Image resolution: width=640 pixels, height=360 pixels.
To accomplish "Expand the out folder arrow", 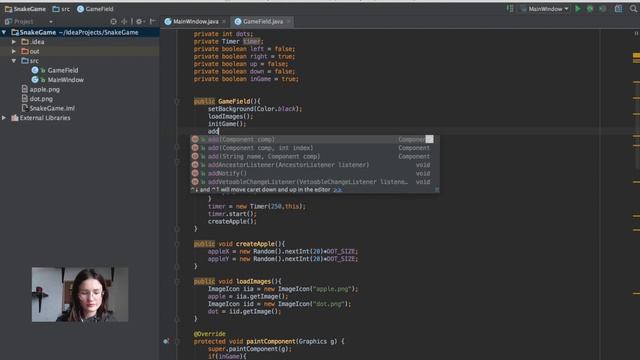I will [x=14, y=51].
